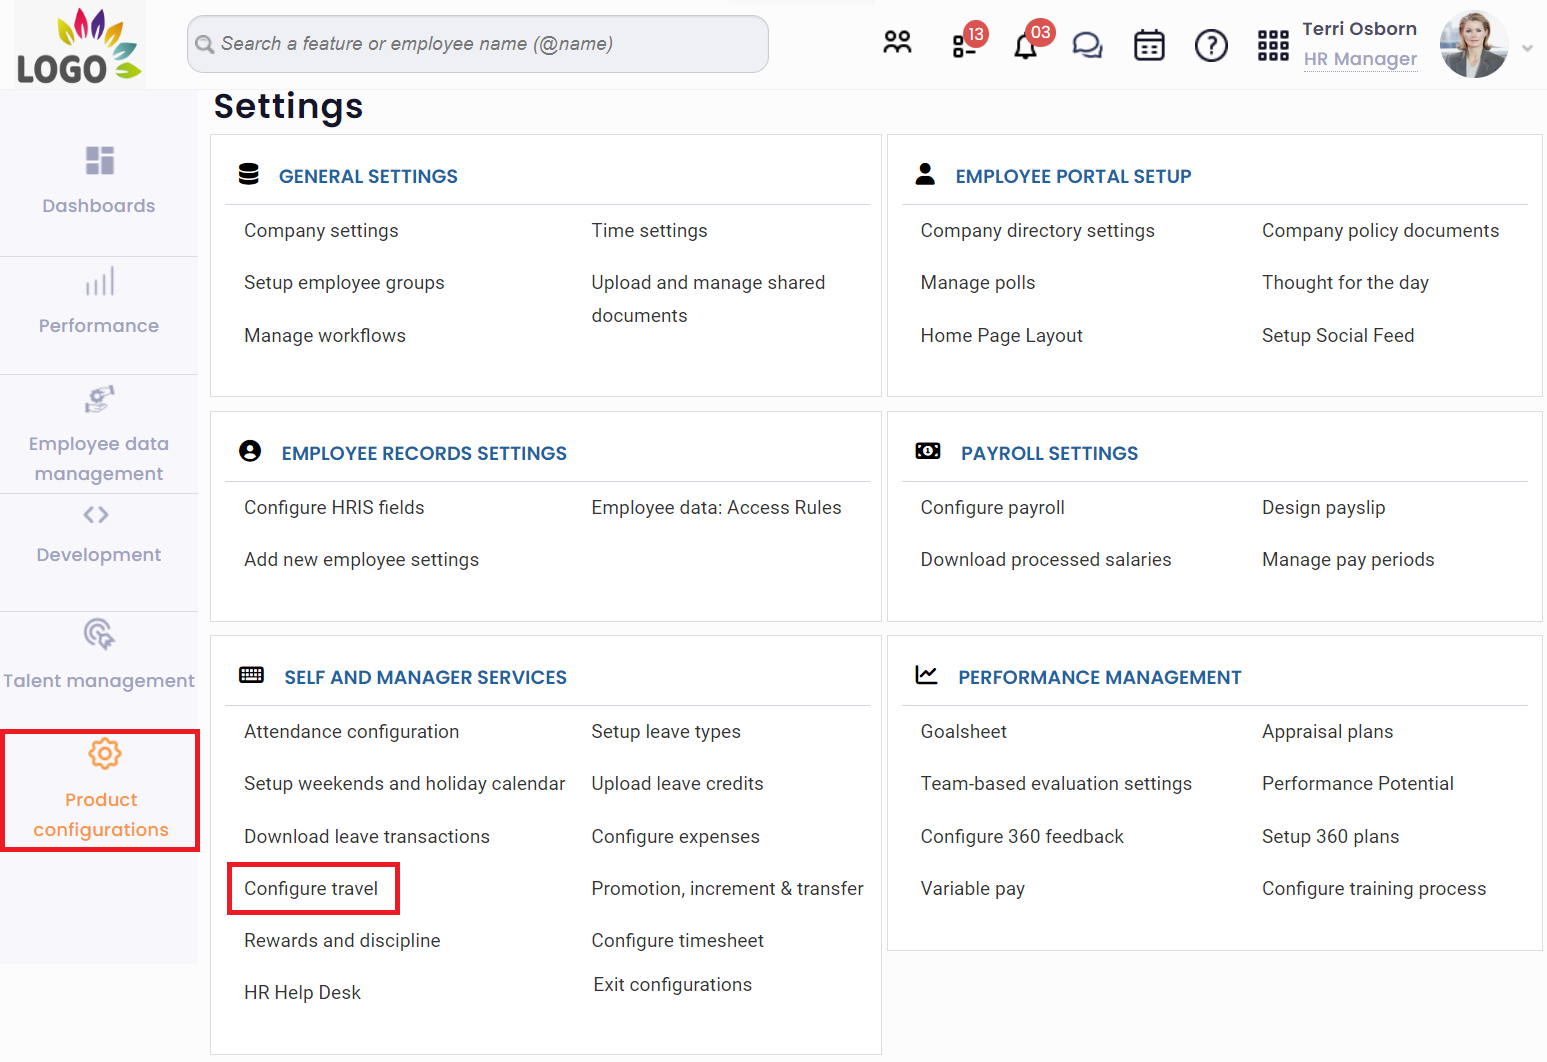Open the tasks icon with 13 badge
The image size is (1547, 1062).
(964, 45)
